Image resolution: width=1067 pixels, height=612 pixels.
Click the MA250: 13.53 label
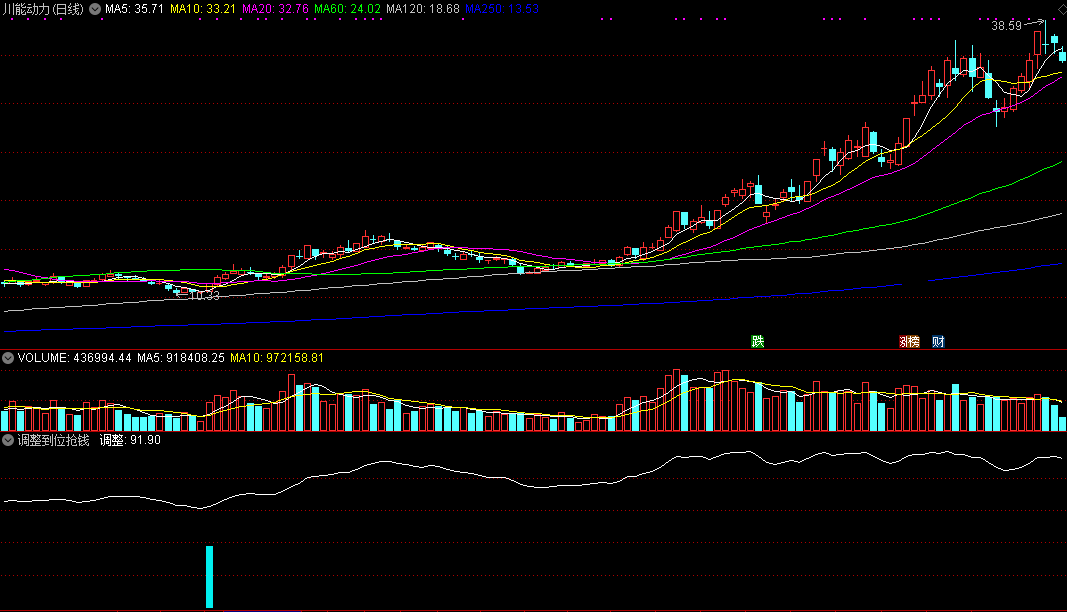502,10
